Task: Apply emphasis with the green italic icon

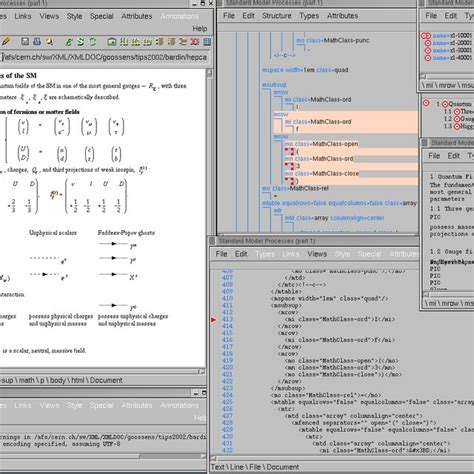Action: pos(68,42)
